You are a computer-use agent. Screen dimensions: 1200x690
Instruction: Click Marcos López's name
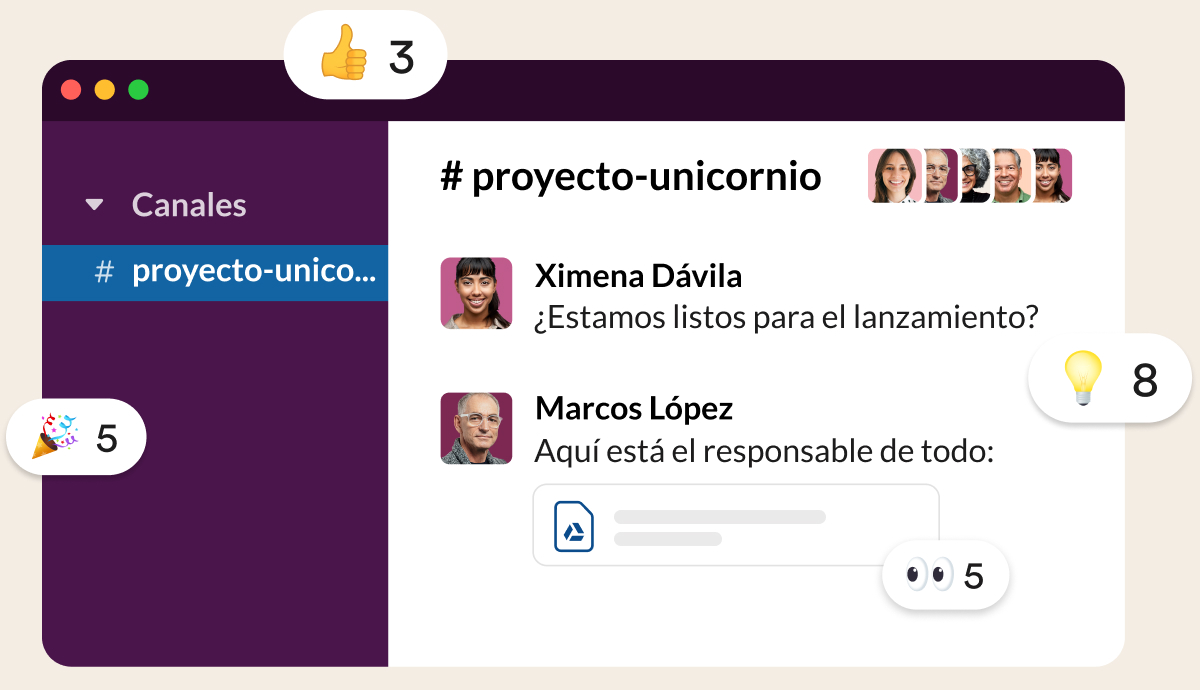pyautogui.click(x=634, y=408)
